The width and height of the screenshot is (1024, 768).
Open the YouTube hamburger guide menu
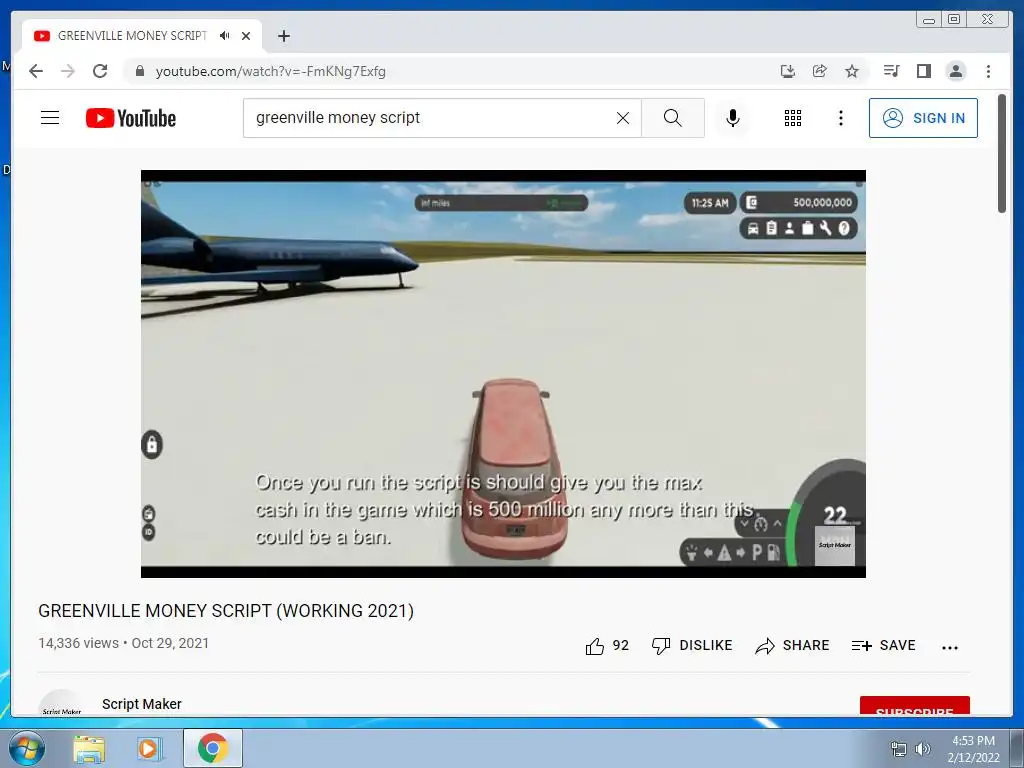pyautogui.click(x=50, y=118)
